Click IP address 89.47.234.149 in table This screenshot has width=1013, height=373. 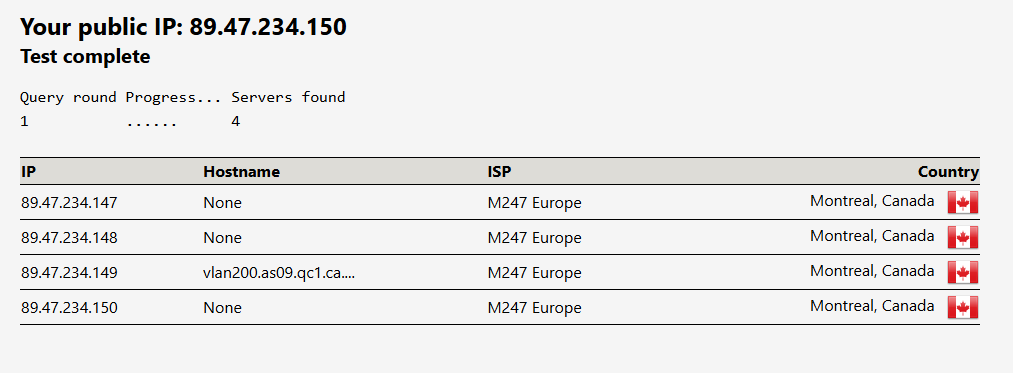click(69, 273)
